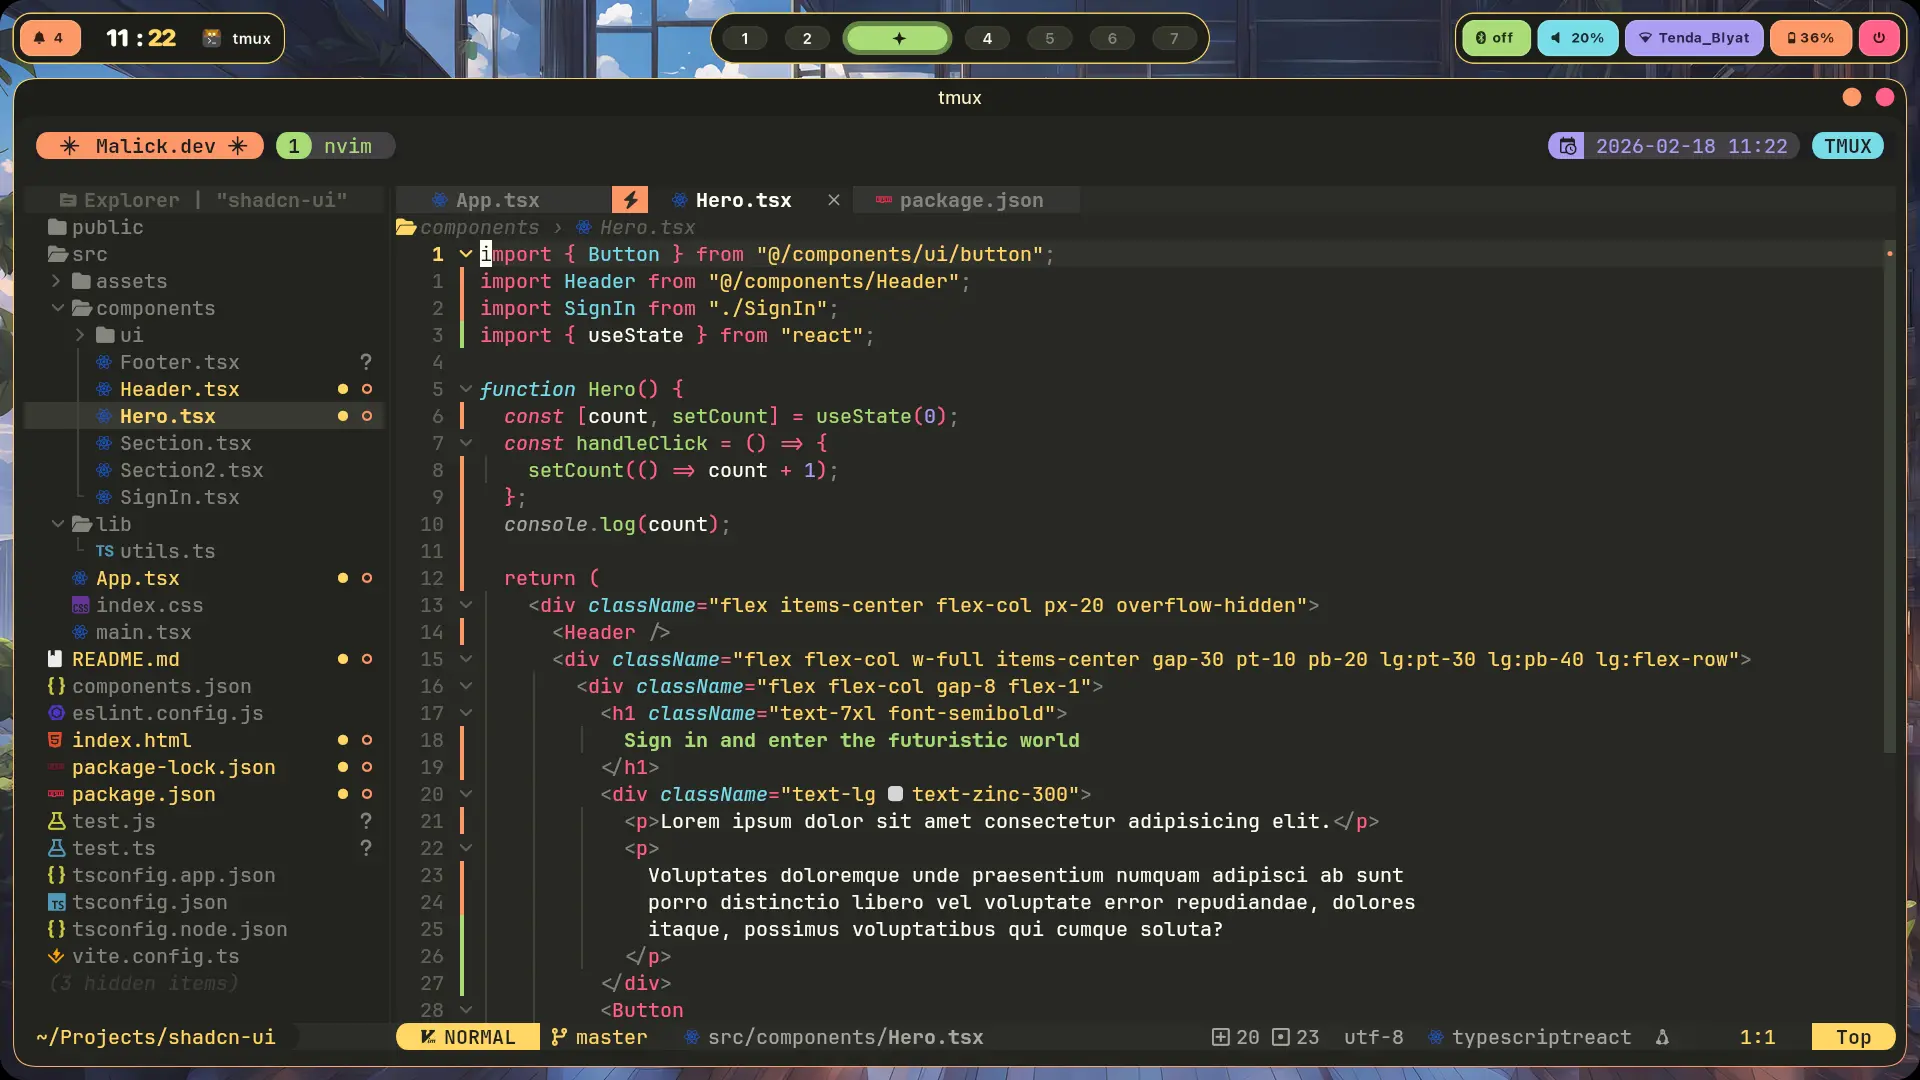1920x1080 pixels.
Task: Select the Hero.tsx tab
Action: pyautogui.click(x=743, y=200)
